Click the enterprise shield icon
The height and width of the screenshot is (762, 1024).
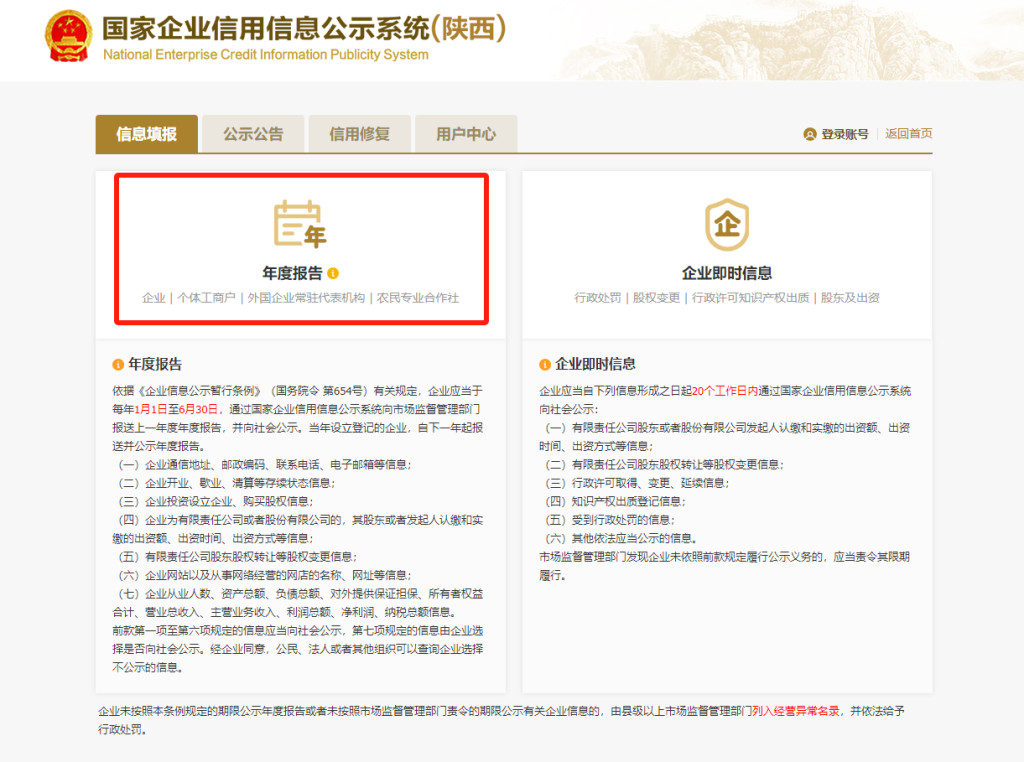click(726, 224)
